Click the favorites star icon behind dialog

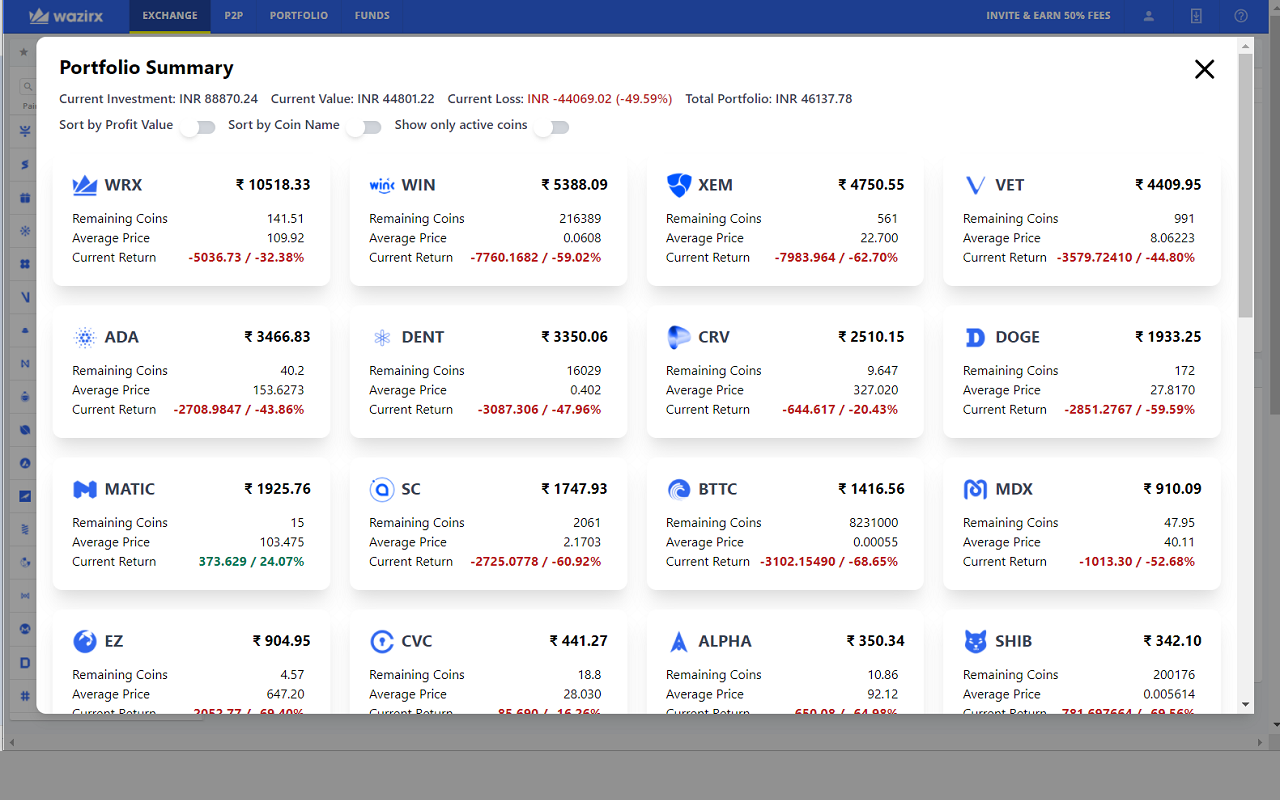pyautogui.click(x=24, y=52)
